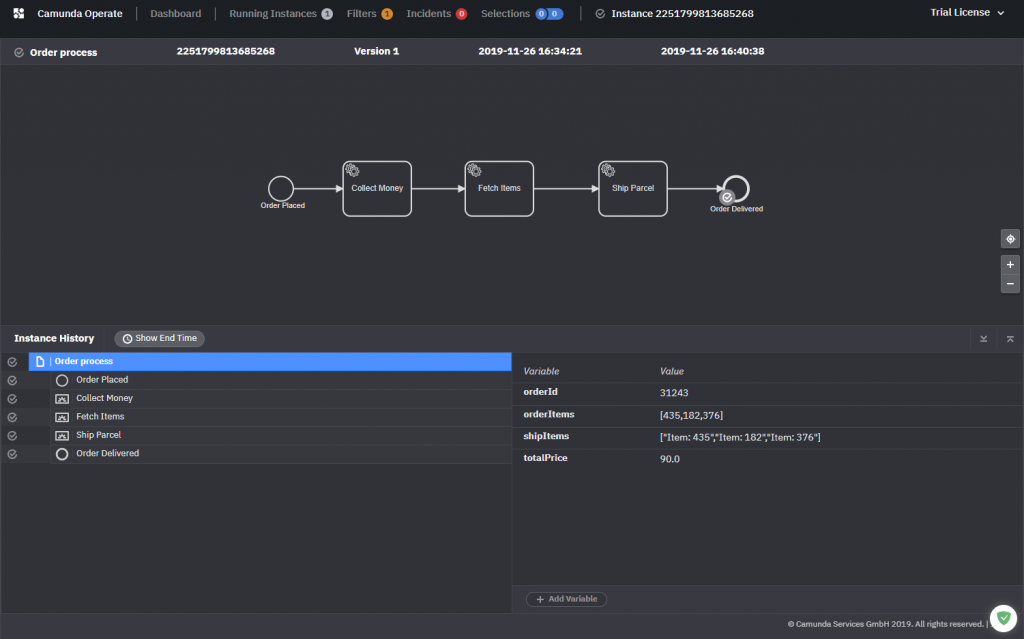This screenshot has width=1024, height=639.
Task: Click circle event icon beside Order Delivered row
Action: [62, 453]
